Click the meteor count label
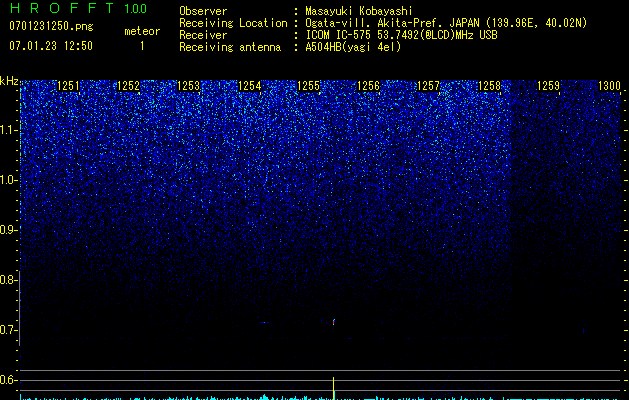This screenshot has height=400, width=629. pos(142,31)
